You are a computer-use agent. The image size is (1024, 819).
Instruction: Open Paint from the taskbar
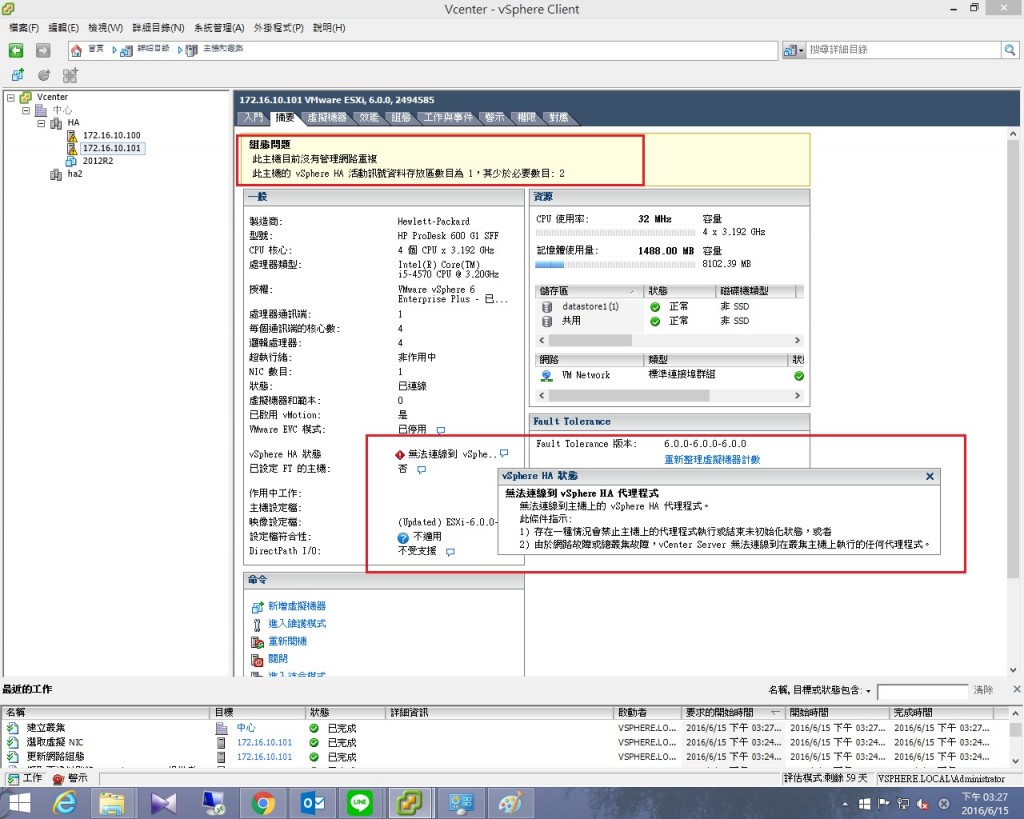pyautogui.click(x=510, y=803)
